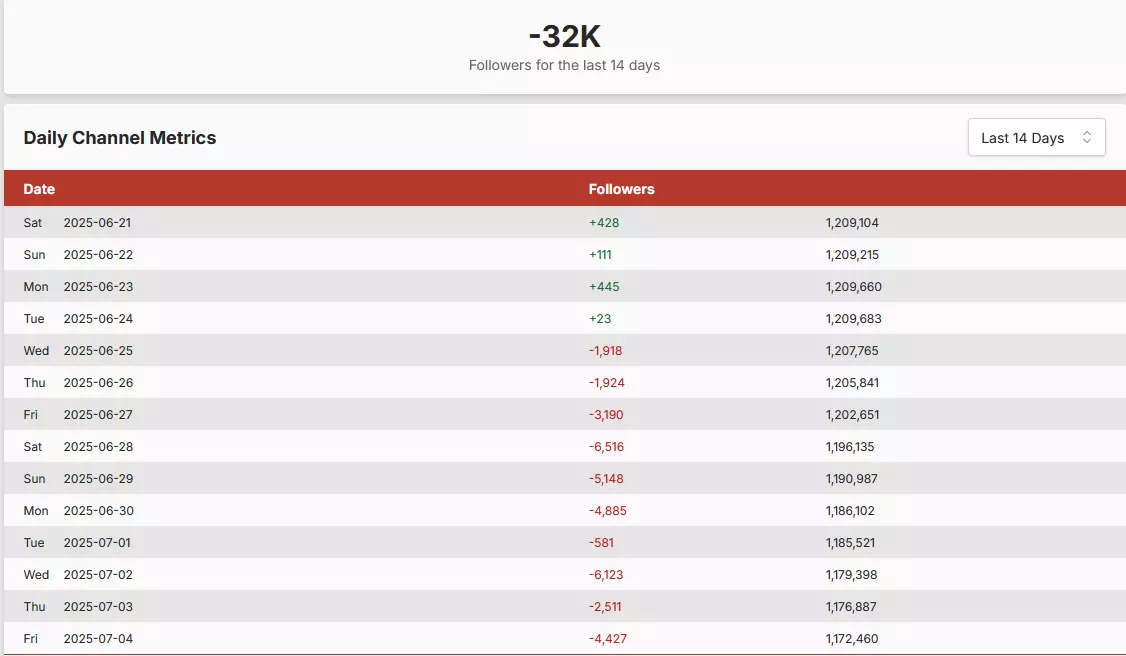Click the 'Tue' label beside 2025-07-01
Screen dimensions: 1126x656
click(x=34, y=543)
